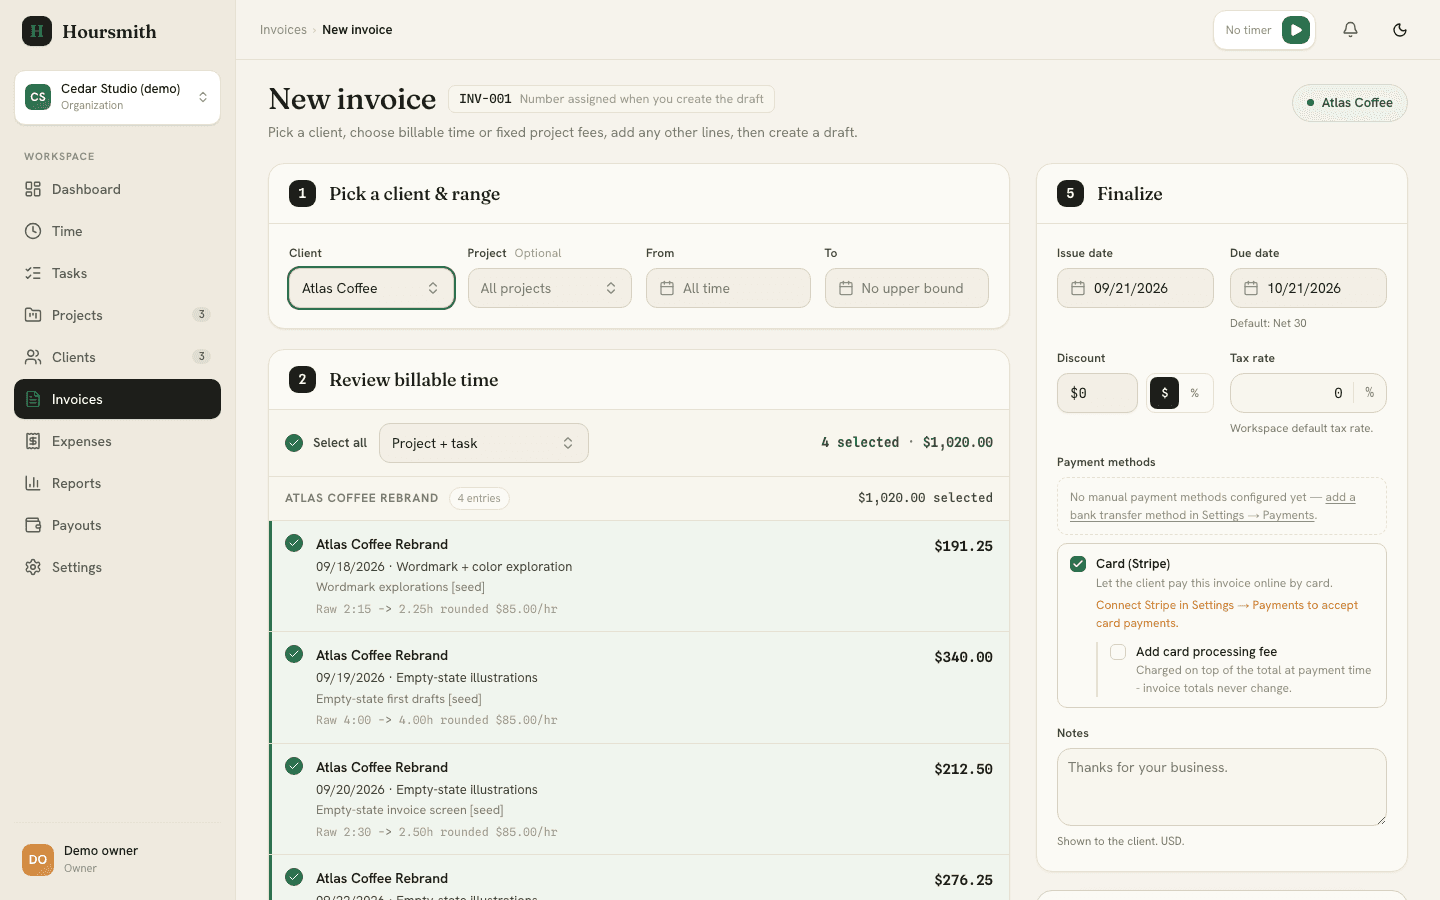
Task: Click the calendar icon in To field
Action: point(846,288)
